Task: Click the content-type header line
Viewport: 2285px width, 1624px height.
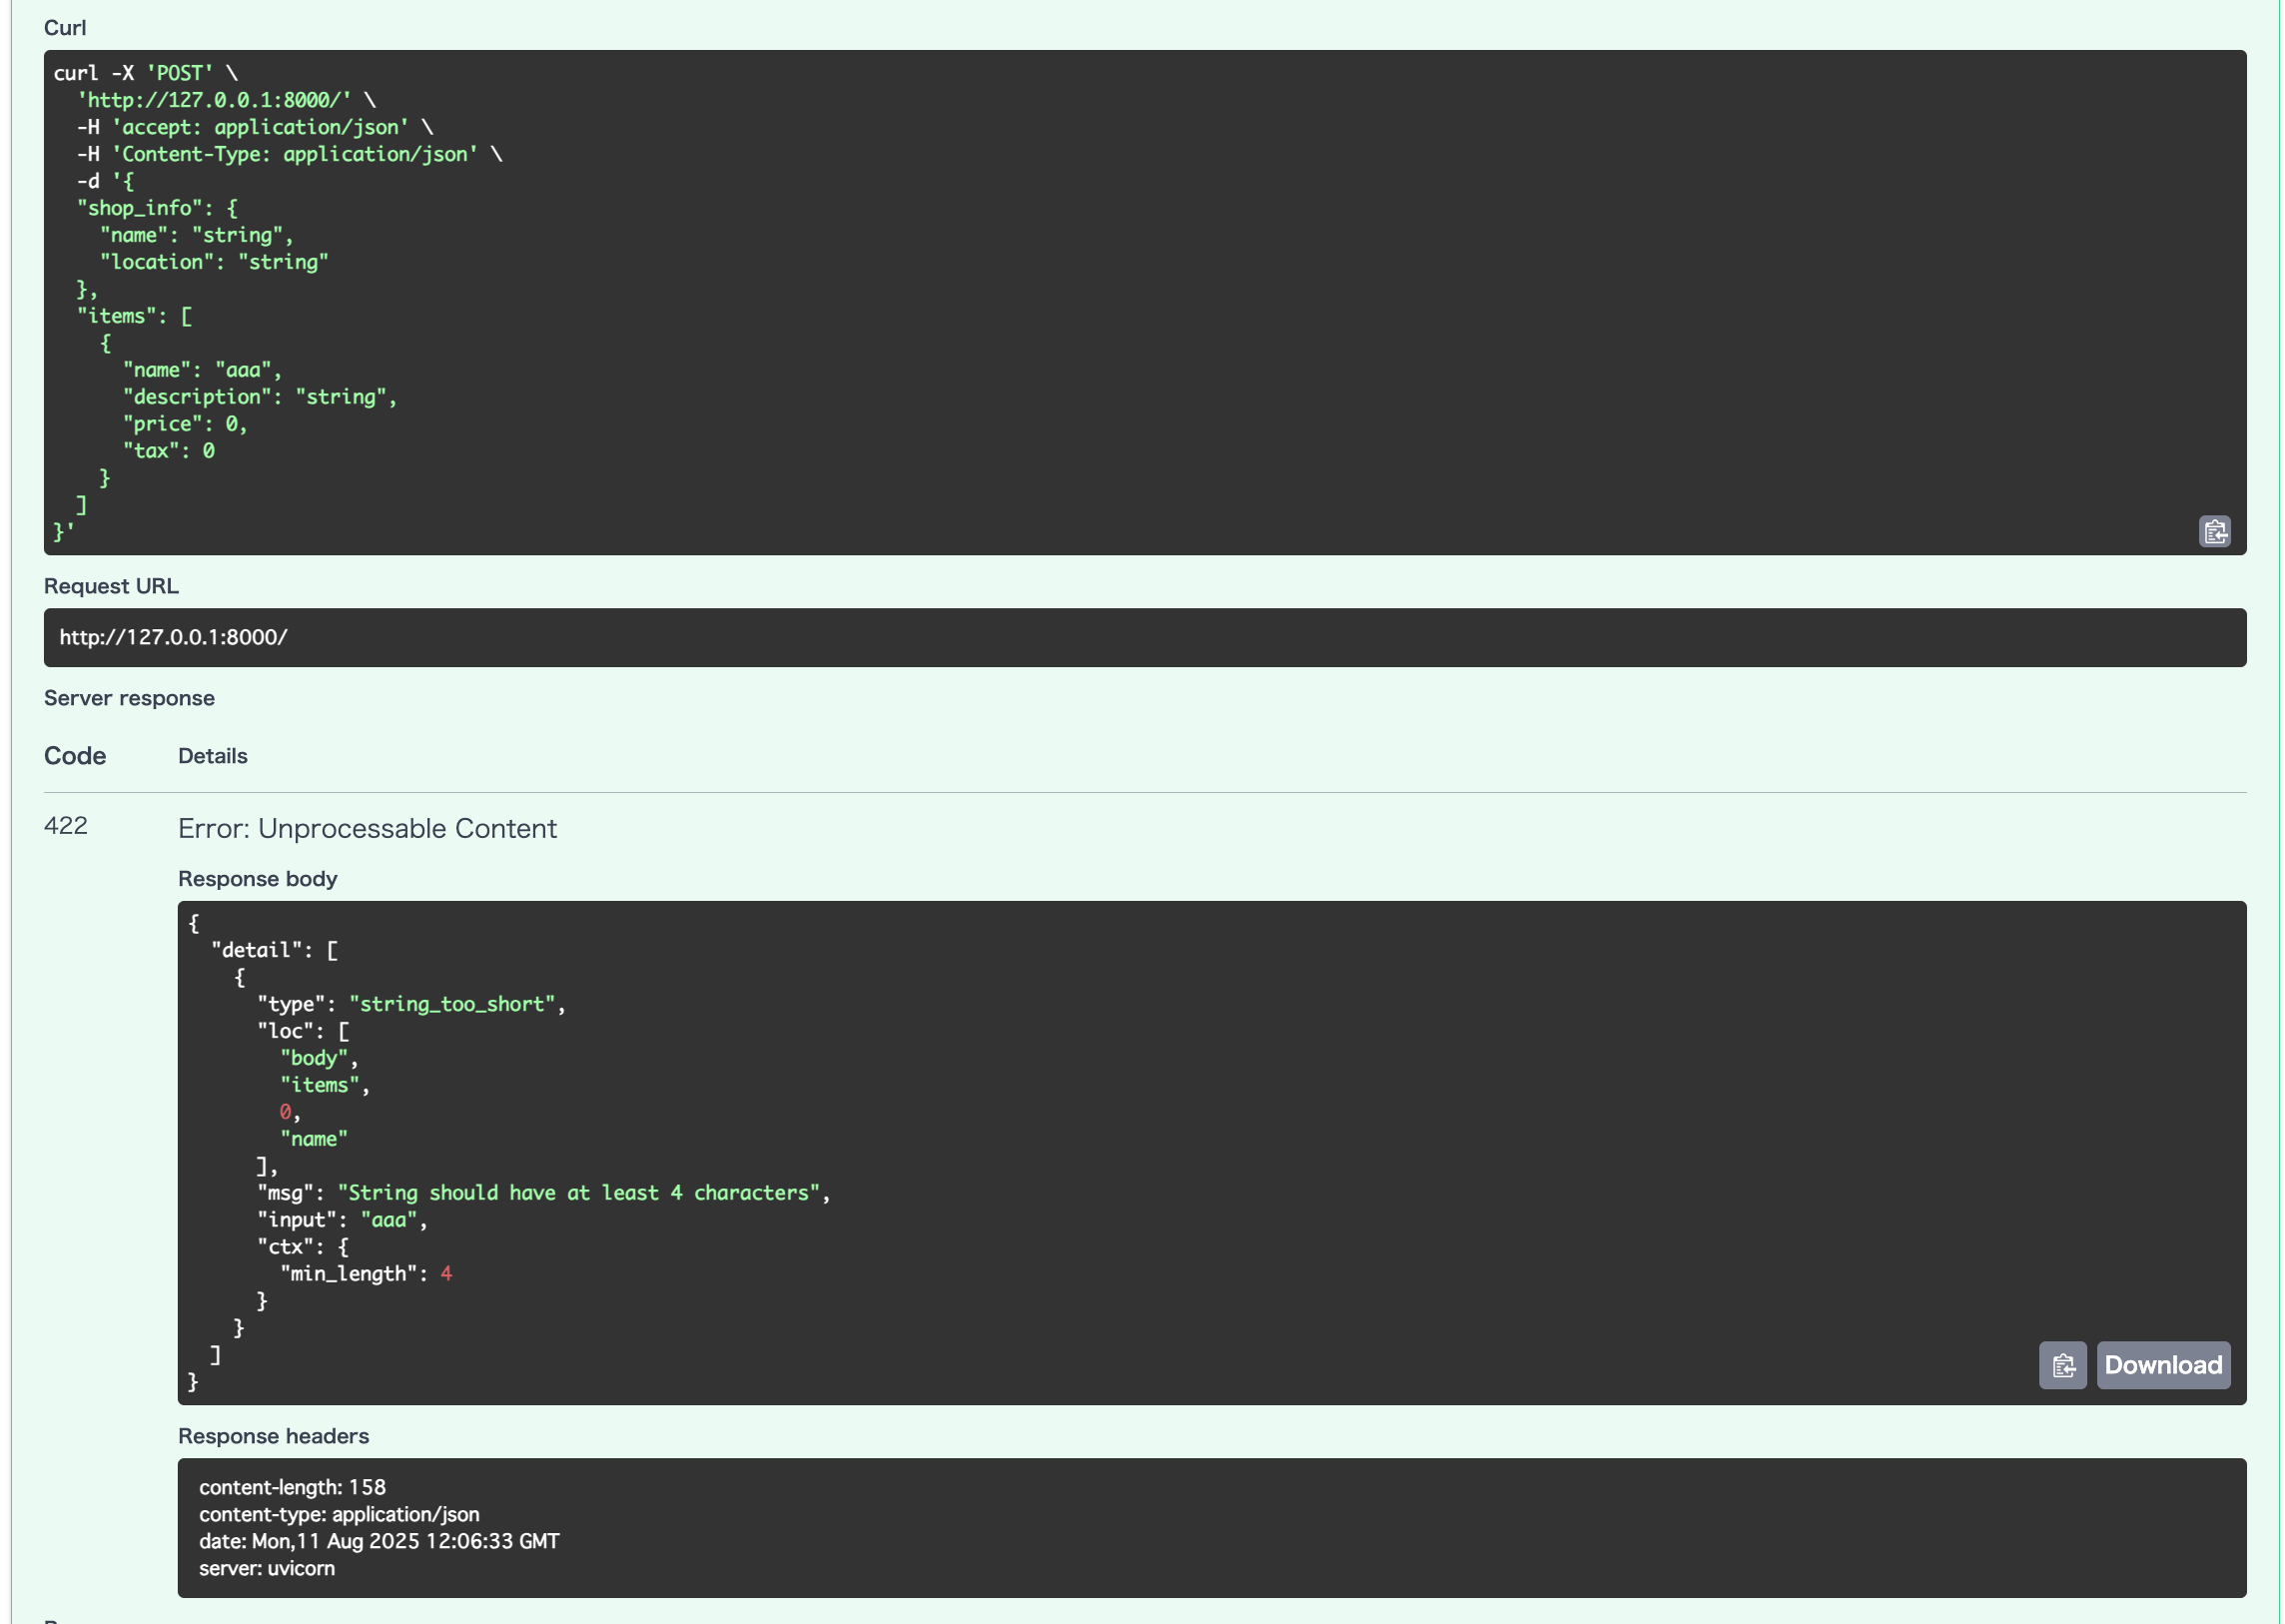Action: (x=339, y=1514)
